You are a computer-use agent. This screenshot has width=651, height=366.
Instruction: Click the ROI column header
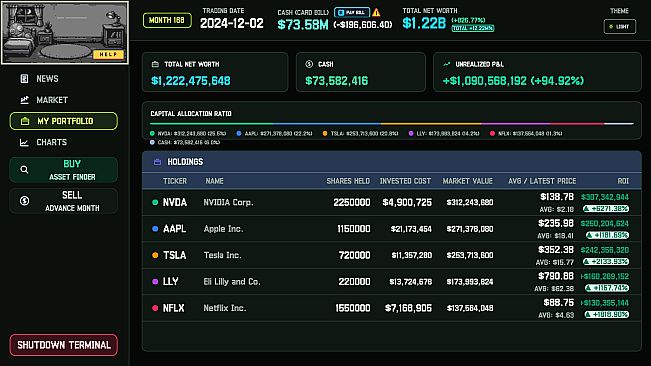click(623, 181)
